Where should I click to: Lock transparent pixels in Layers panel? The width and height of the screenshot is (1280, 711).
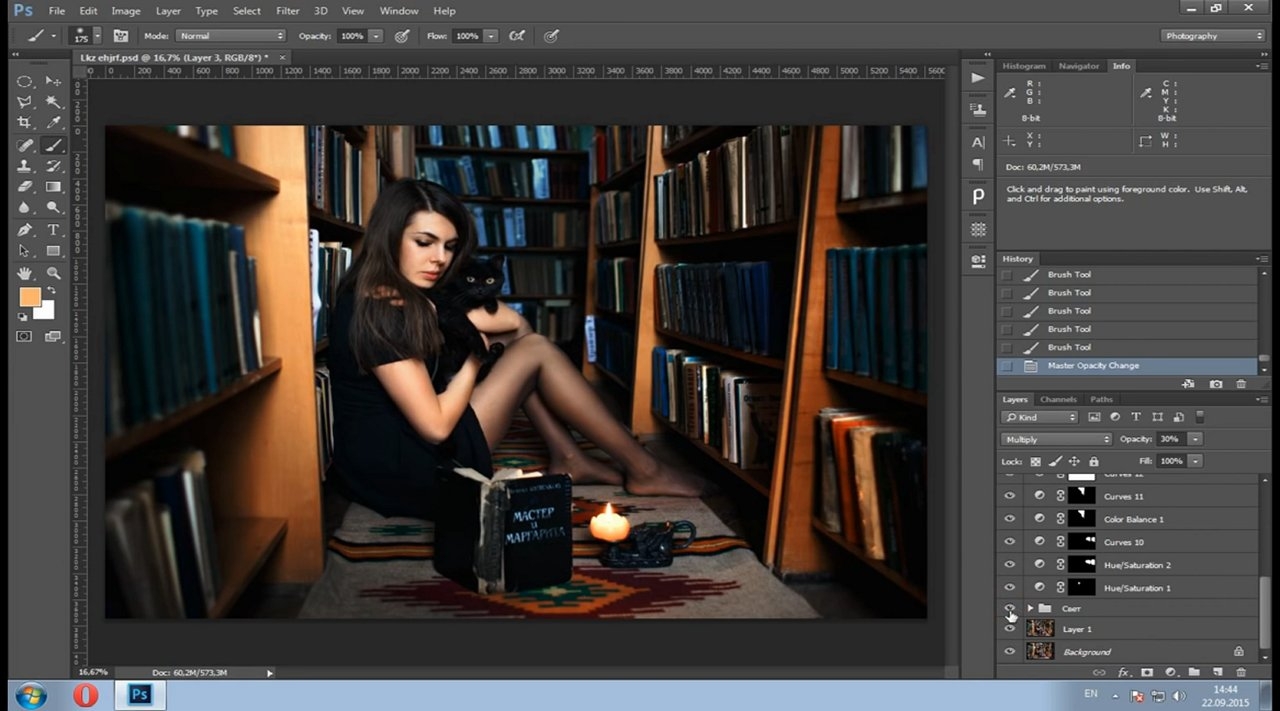click(1035, 461)
